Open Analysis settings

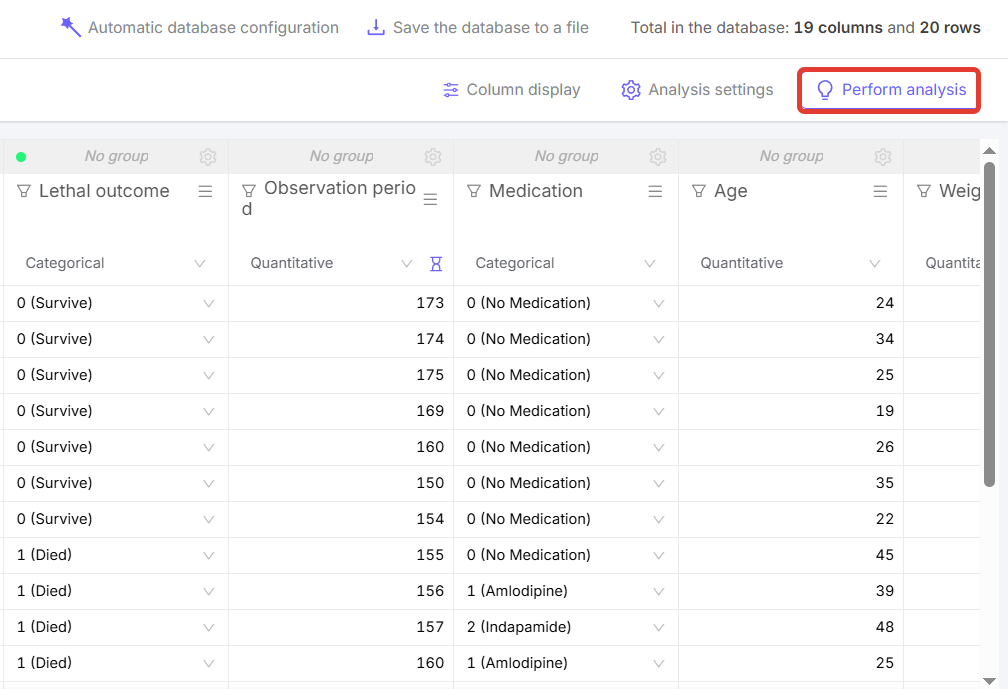[697, 90]
